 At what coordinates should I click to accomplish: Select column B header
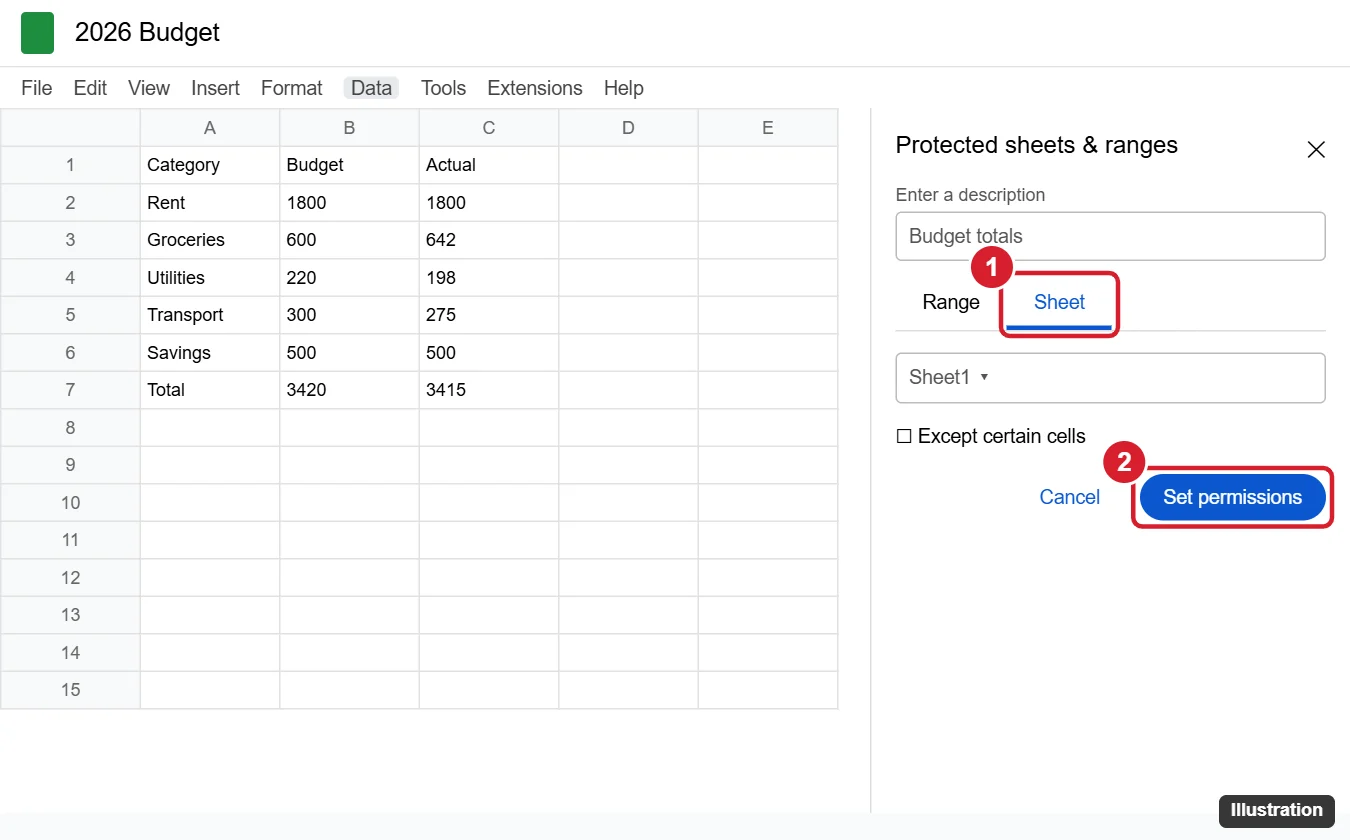349,128
